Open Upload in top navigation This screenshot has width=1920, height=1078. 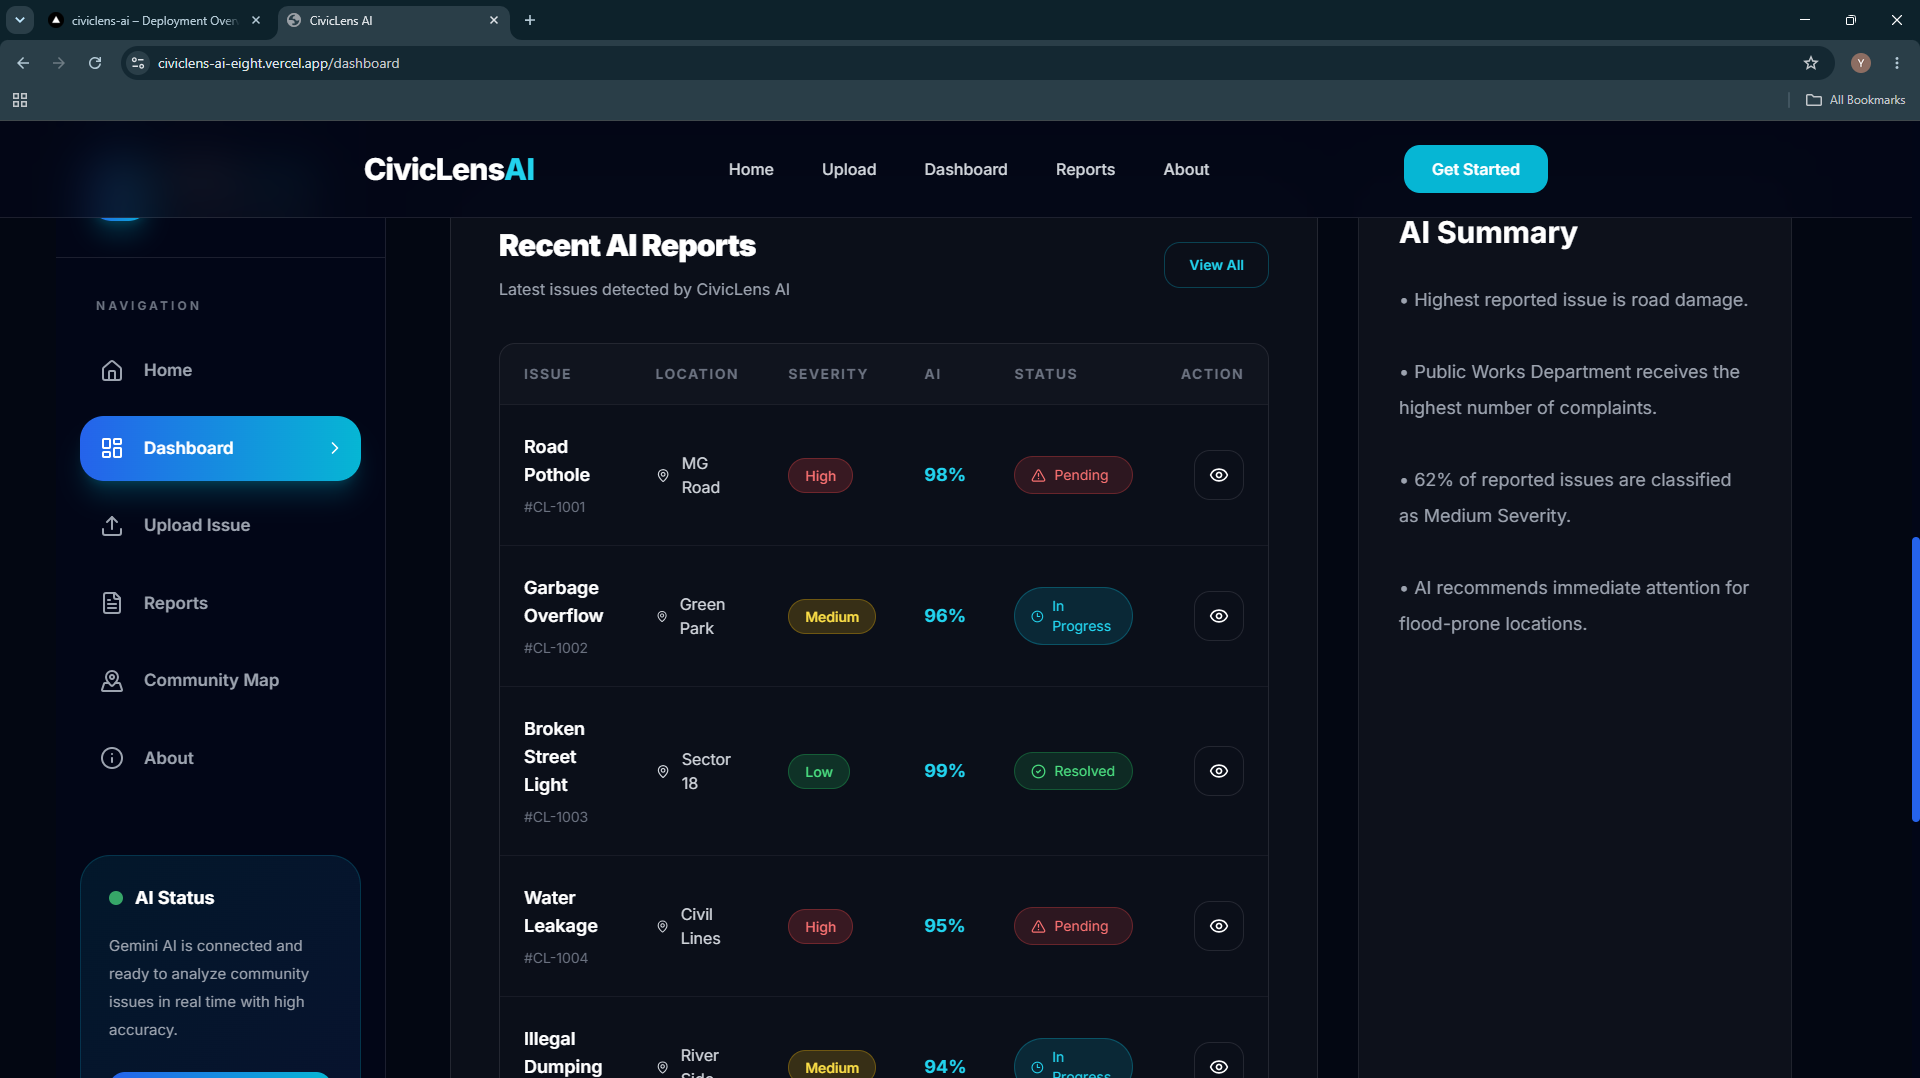pyautogui.click(x=849, y=169)
